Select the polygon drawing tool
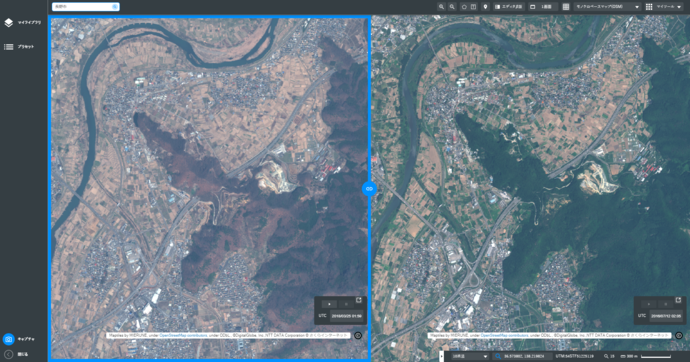The height and width of the screenshot is (362, 690). 464,7
